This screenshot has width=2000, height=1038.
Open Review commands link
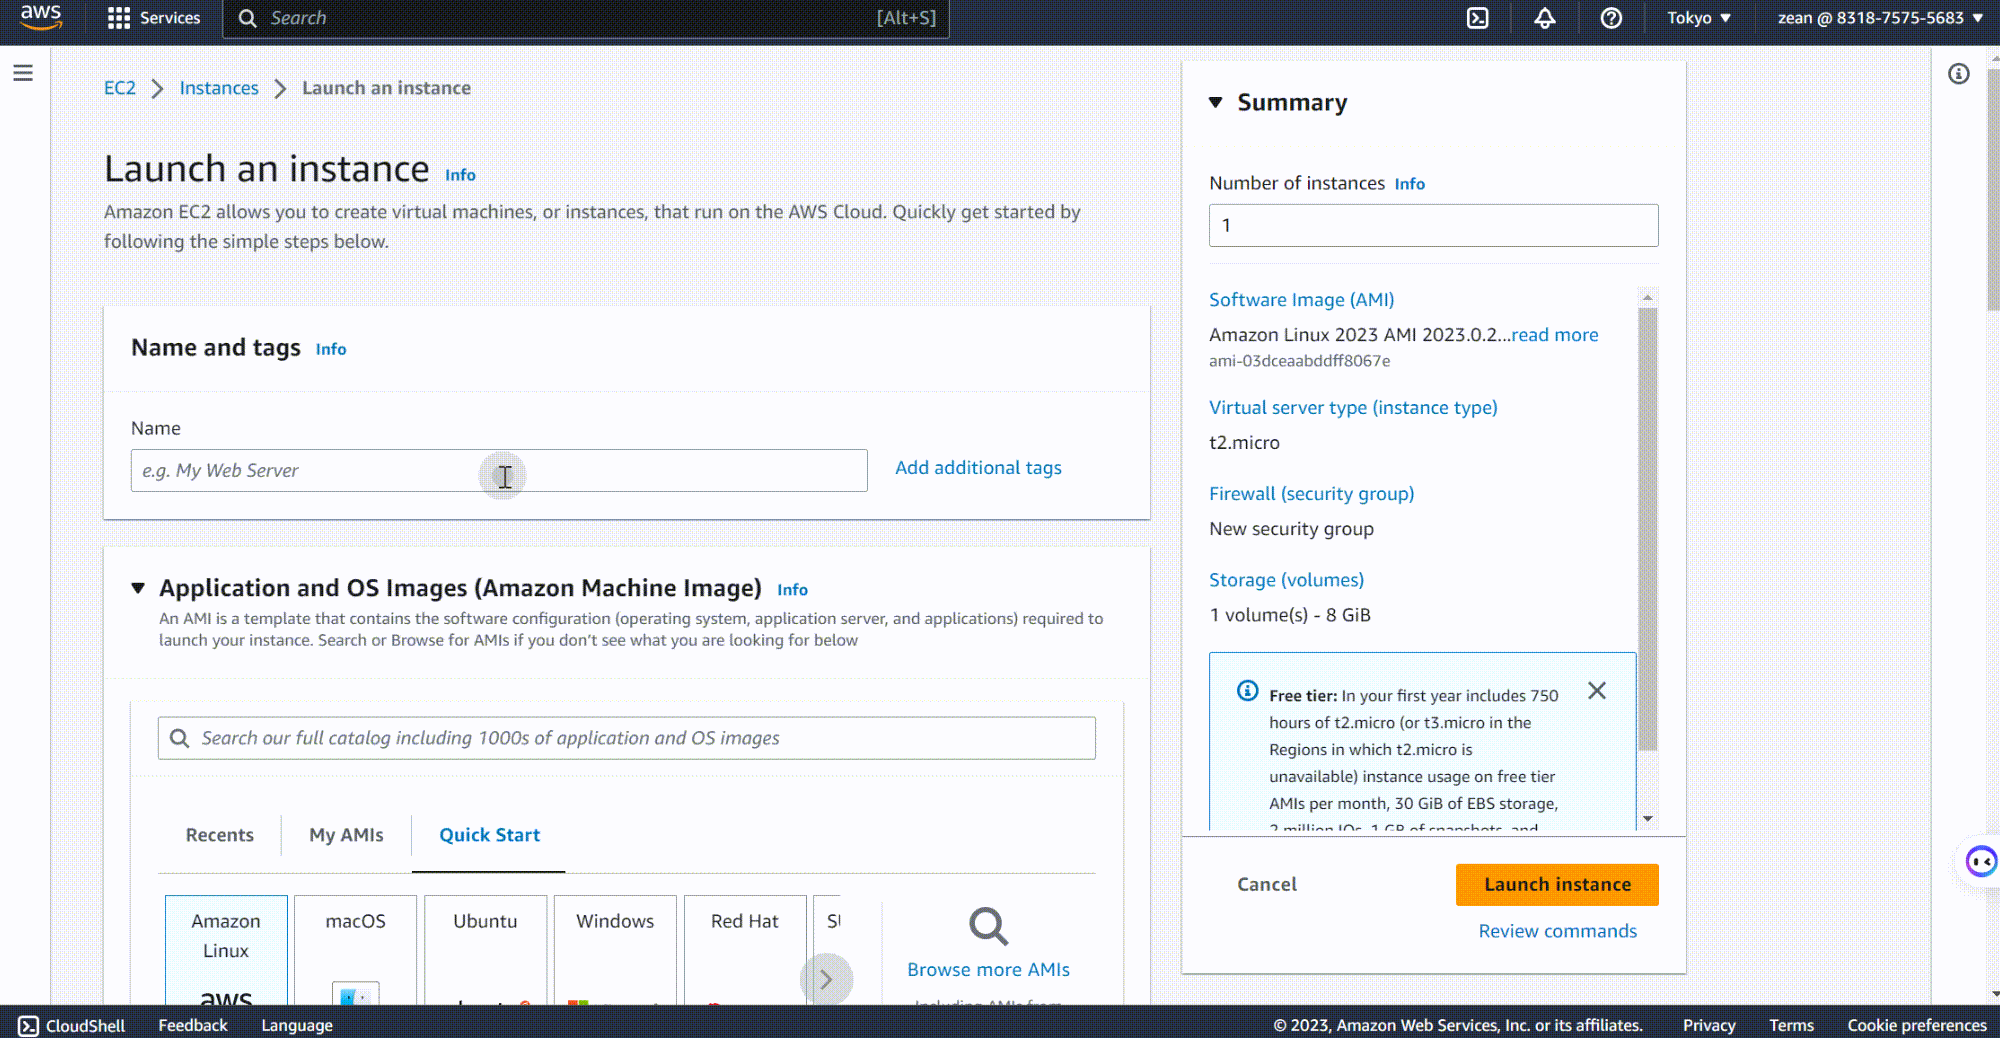1557,931
